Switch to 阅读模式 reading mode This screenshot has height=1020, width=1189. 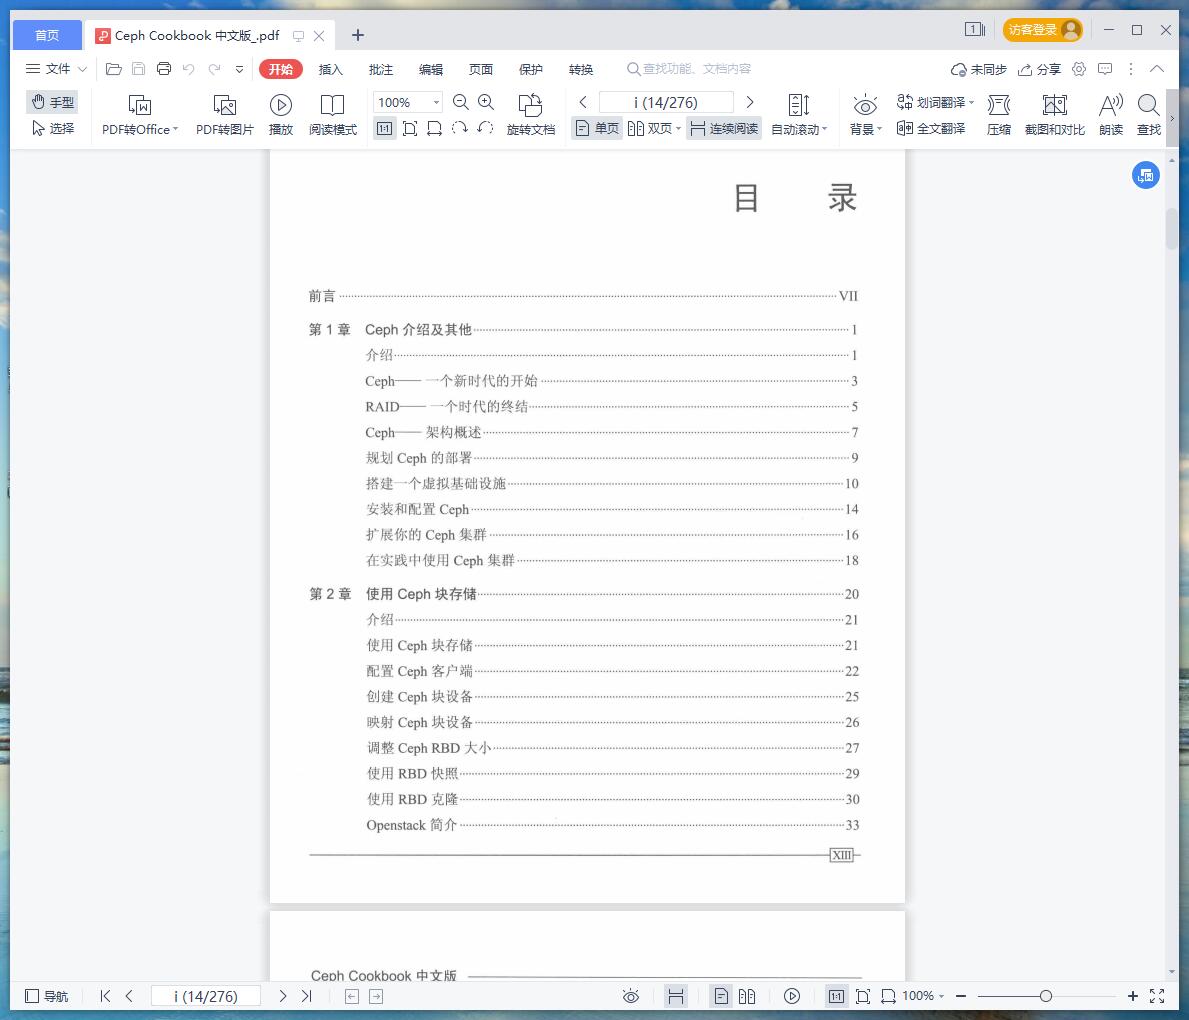pos(332,114)
